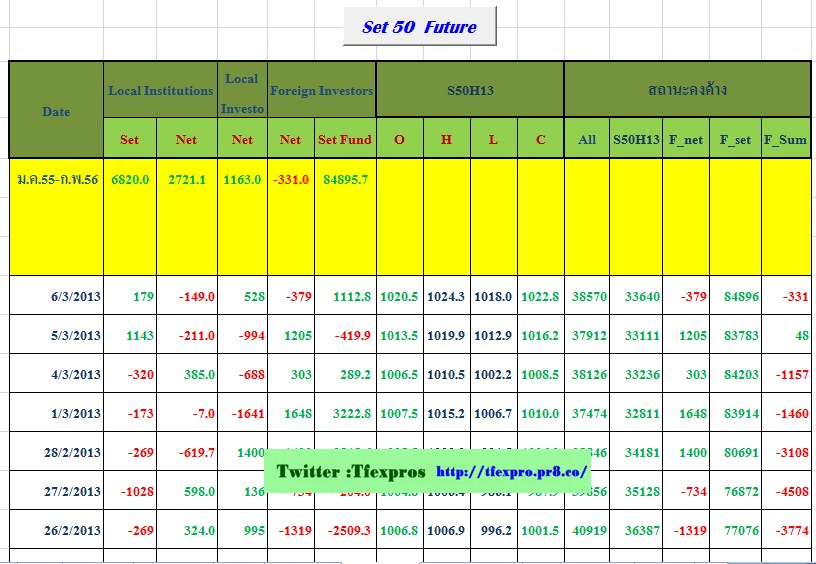
Task: Select the สถานะคงค้าง merged header
Action: pyautogui.click(x=686, y=90)
